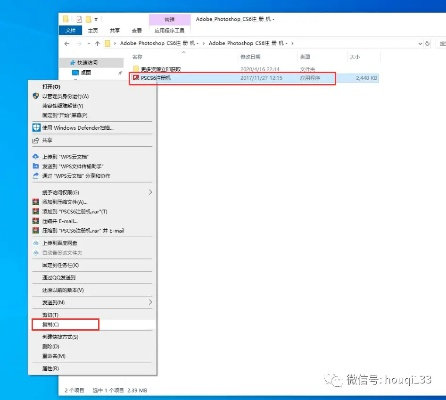446x400 pixels.
Task: Click the new folder quick-access toolbar icon
Action: [88, 19]
